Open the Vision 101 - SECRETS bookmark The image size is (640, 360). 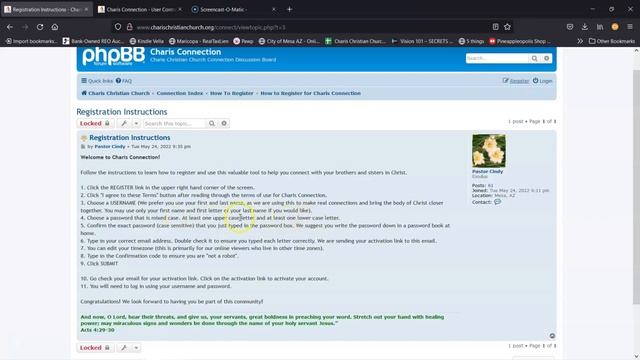point(422,41)
